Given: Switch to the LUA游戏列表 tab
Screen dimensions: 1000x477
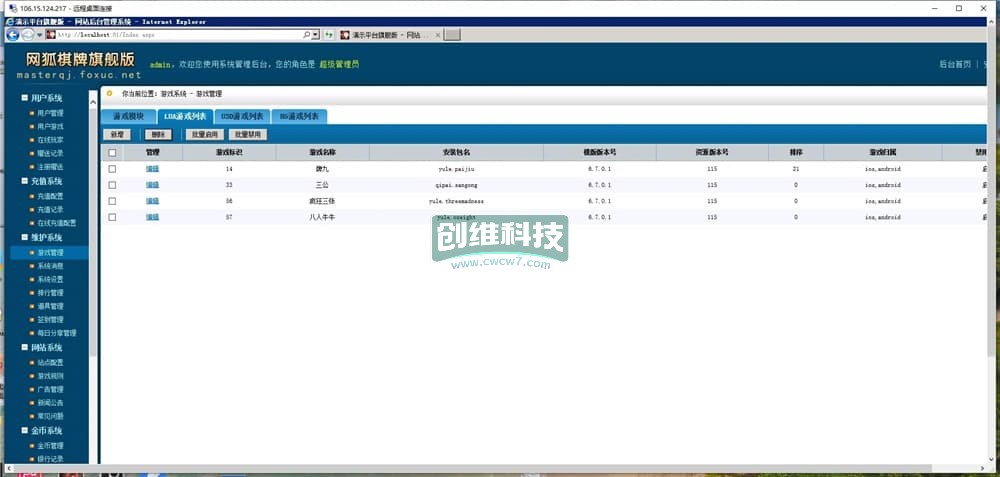Looking at the screenshot, I should point(185,117).
